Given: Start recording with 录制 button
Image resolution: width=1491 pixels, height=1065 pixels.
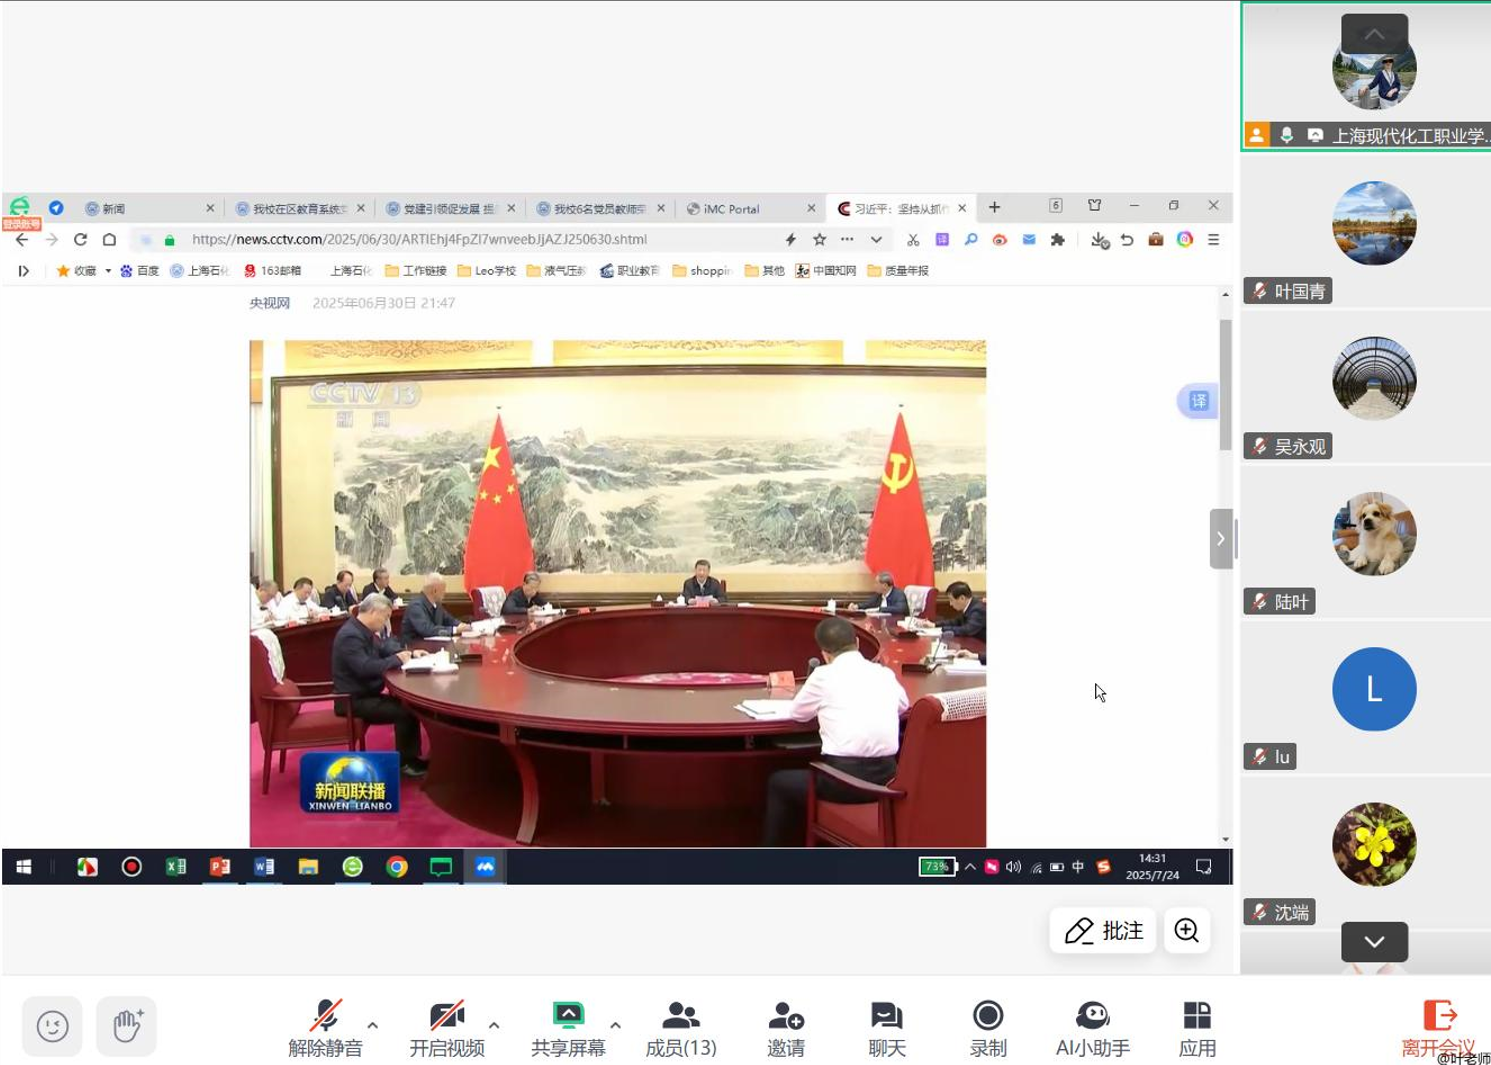Looking at the screenshot, I should click(987, 1028).
